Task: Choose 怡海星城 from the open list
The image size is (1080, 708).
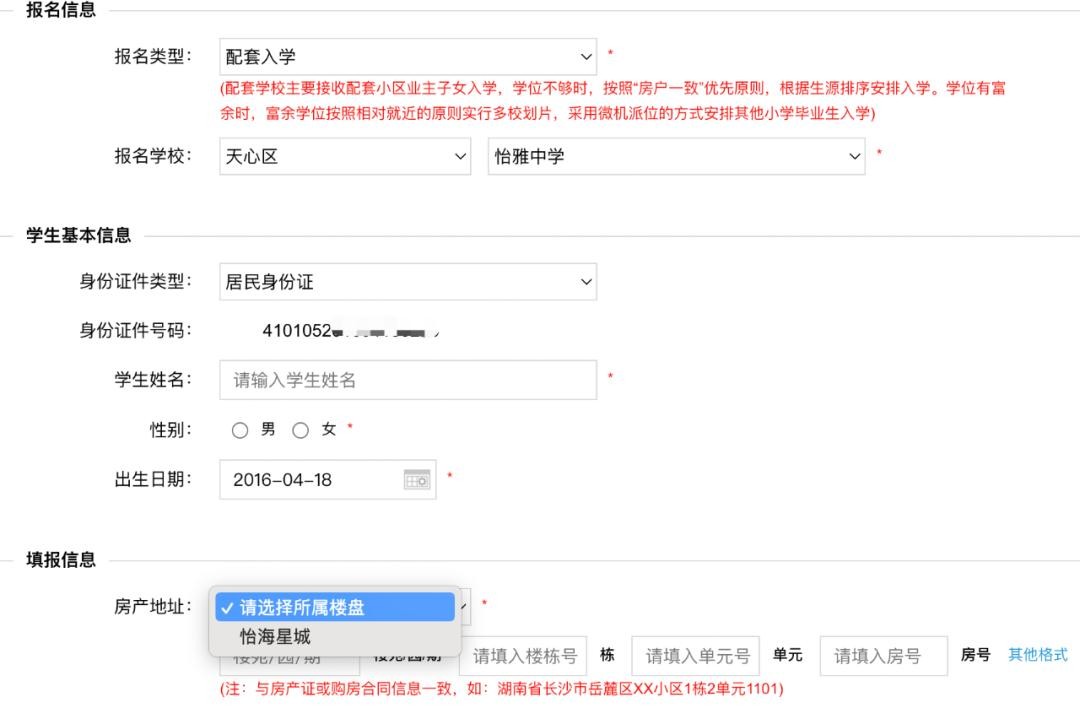Action: [x=275, y=637]
